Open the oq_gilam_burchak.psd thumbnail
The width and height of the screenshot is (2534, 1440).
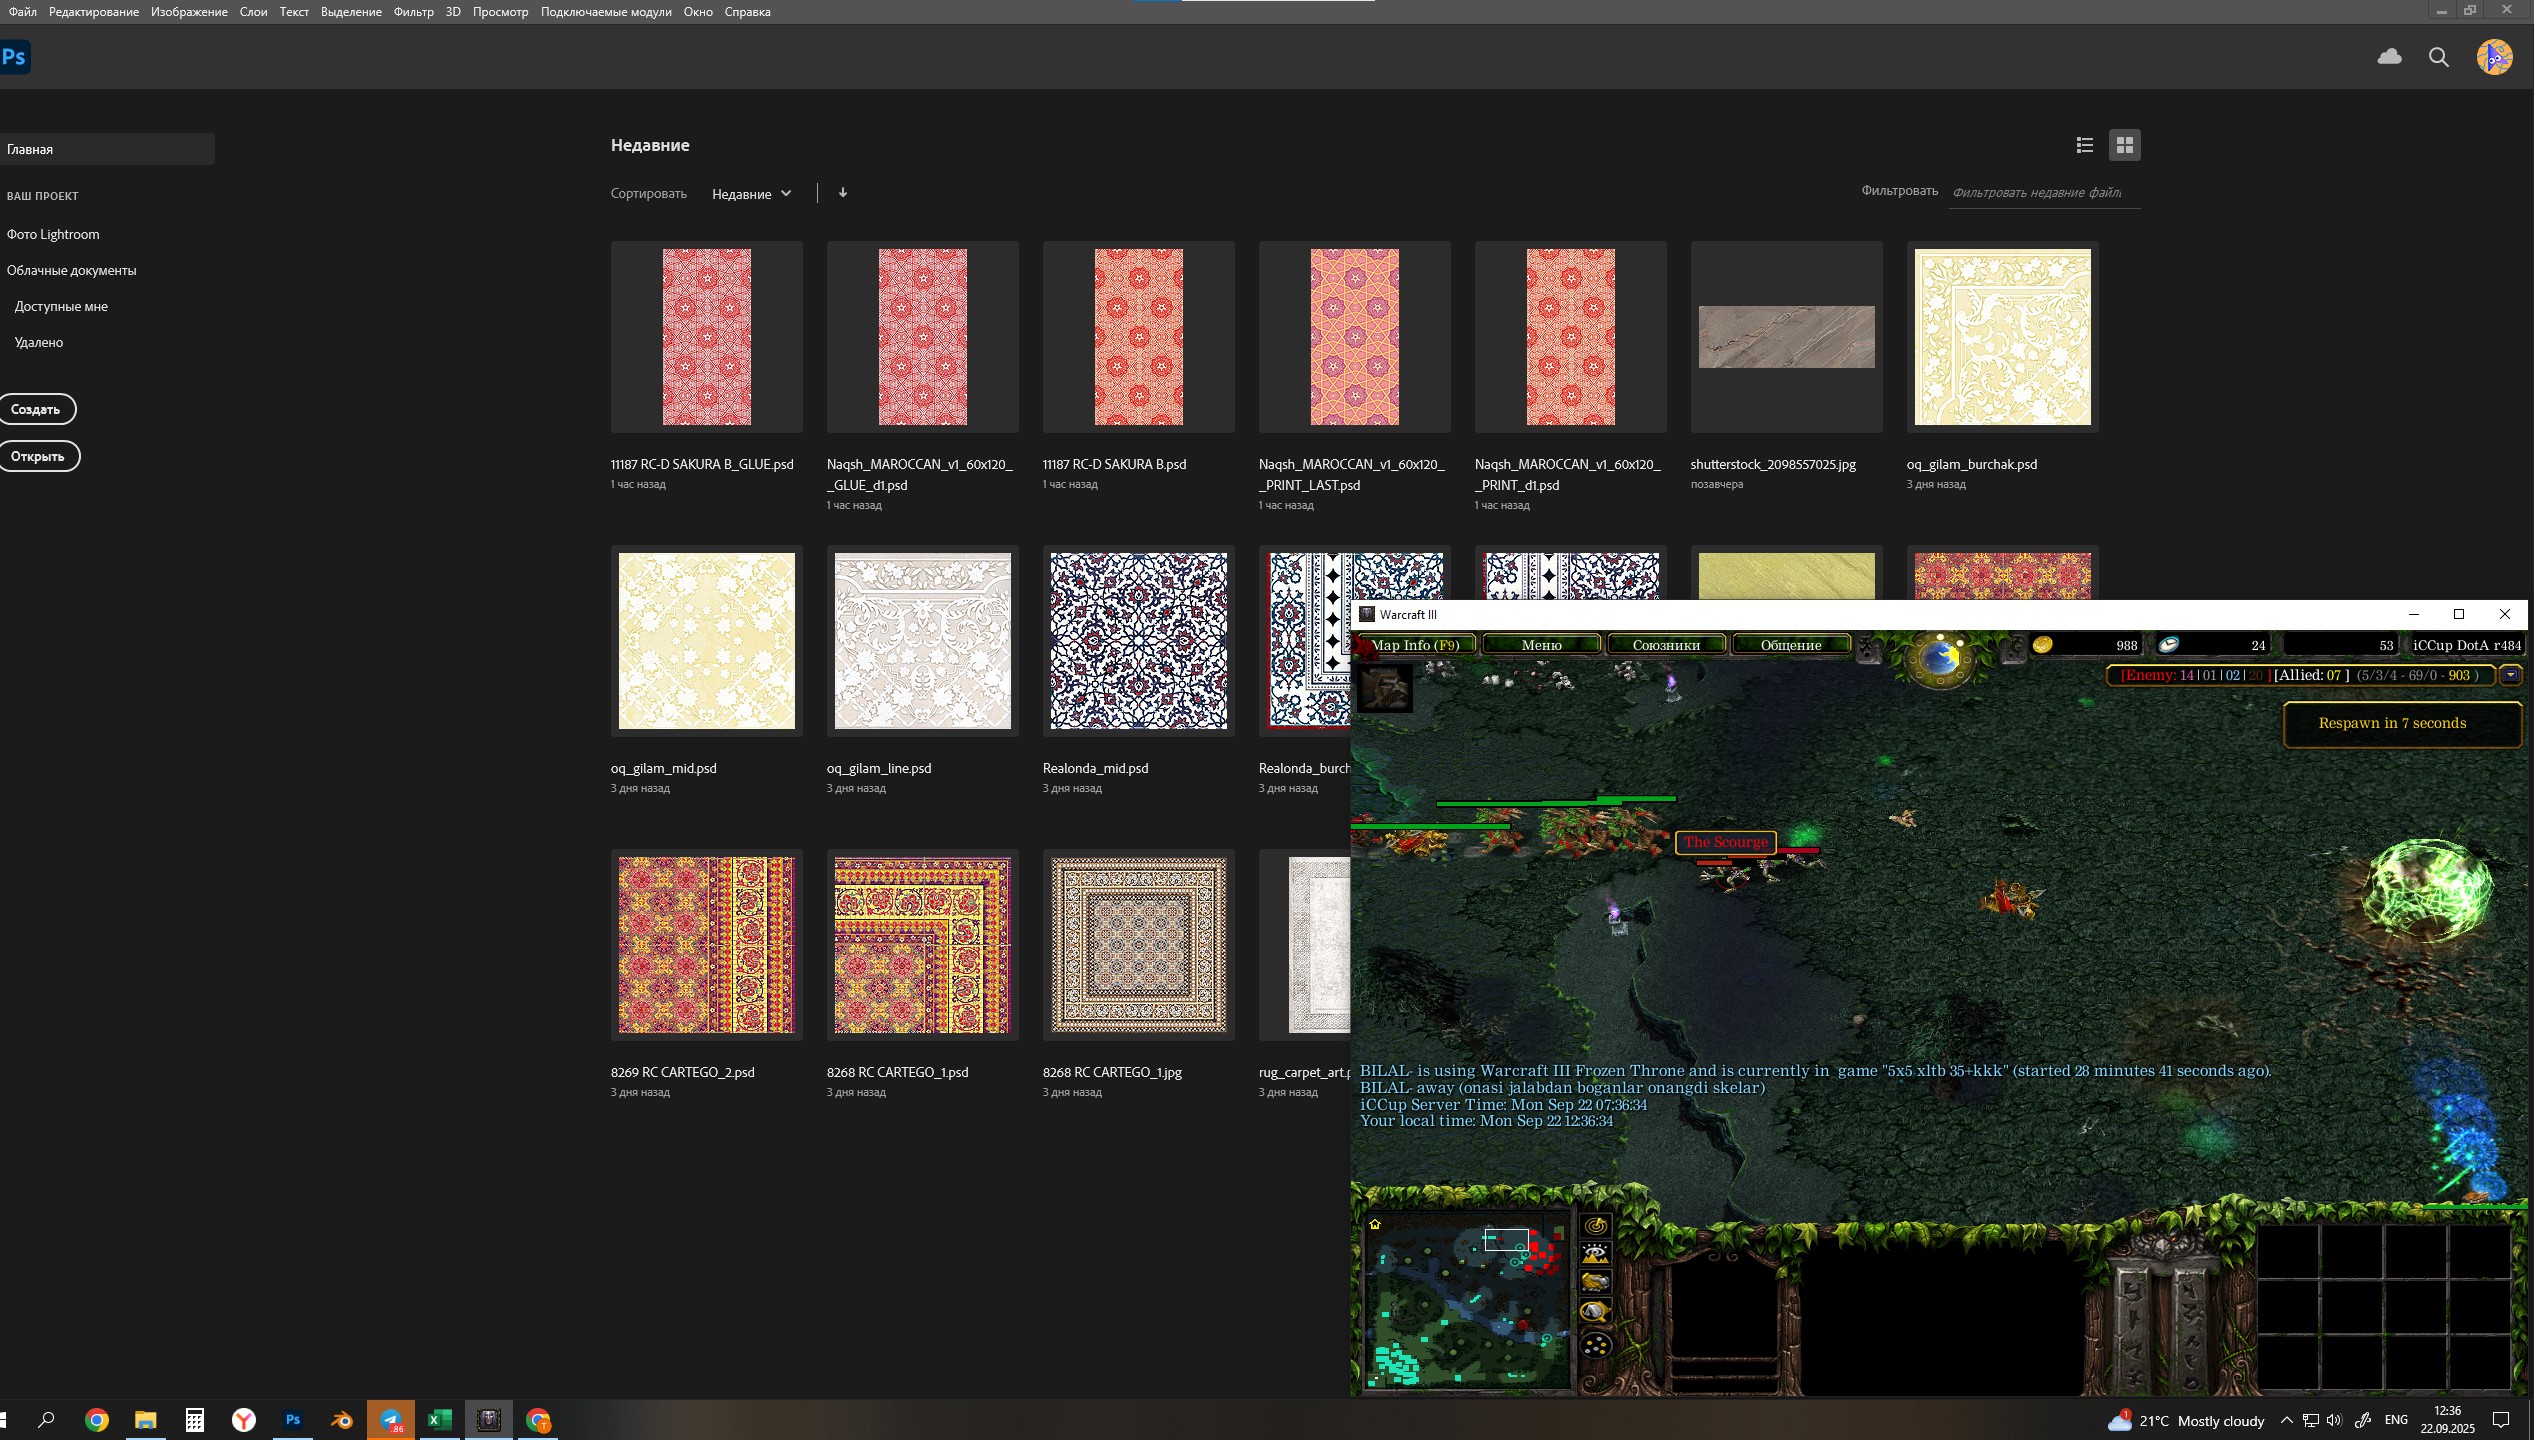tap(2002, 337)
